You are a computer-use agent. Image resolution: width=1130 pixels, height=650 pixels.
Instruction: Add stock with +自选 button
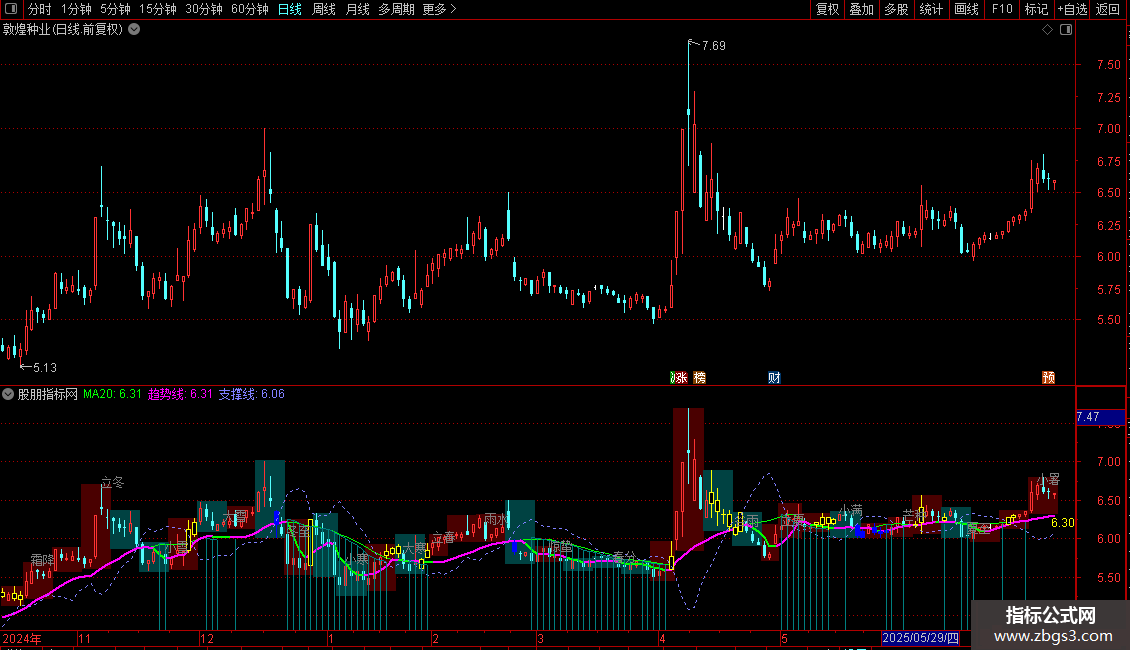(x=1072, y=9)
